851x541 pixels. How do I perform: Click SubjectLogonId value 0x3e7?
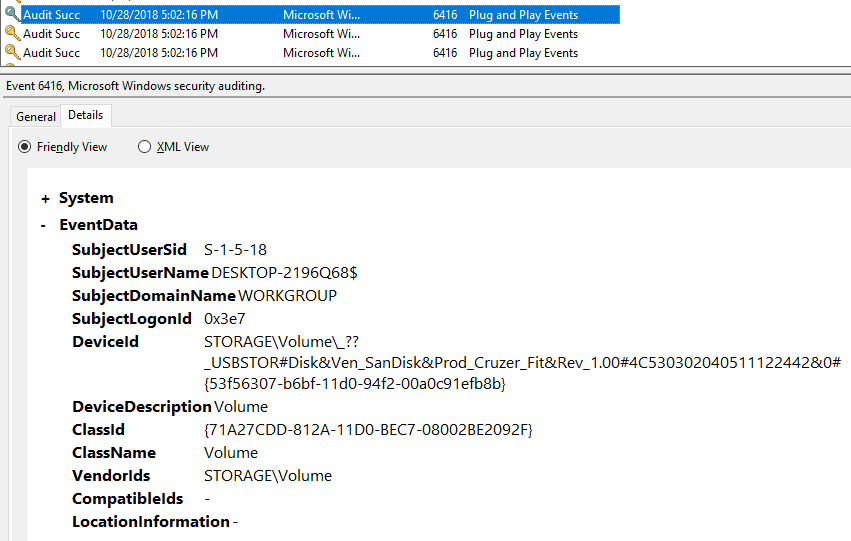pos(224,319)
